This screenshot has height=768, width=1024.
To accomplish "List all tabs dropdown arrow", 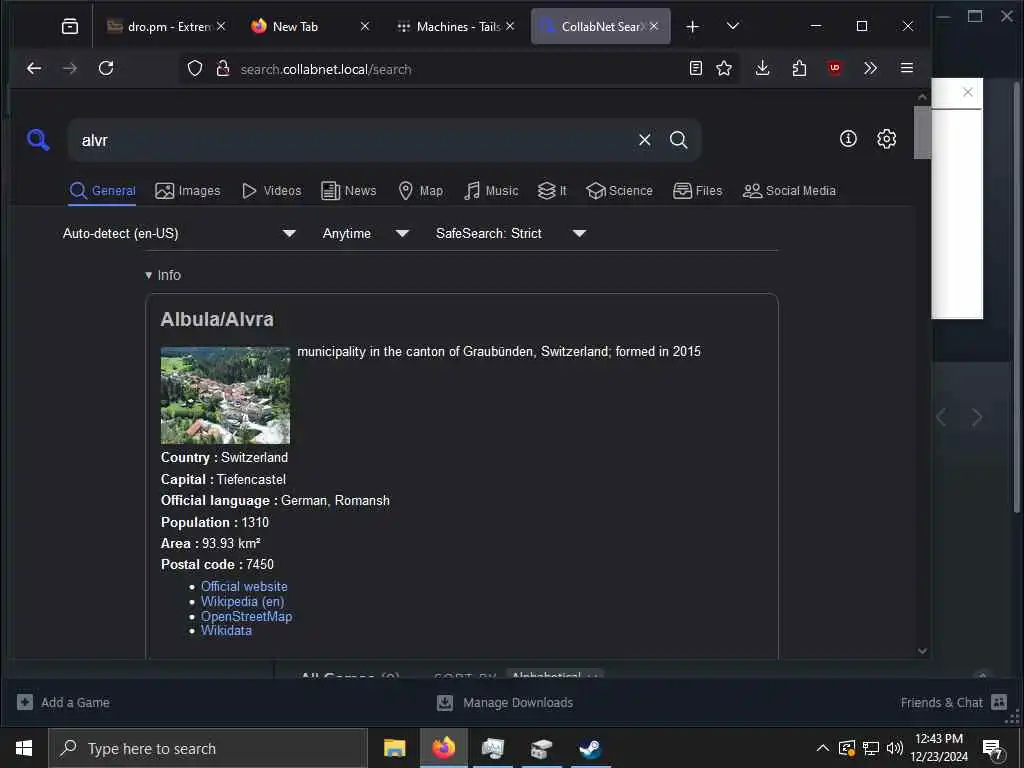I will pyautogui.click(x=733, y=26).
